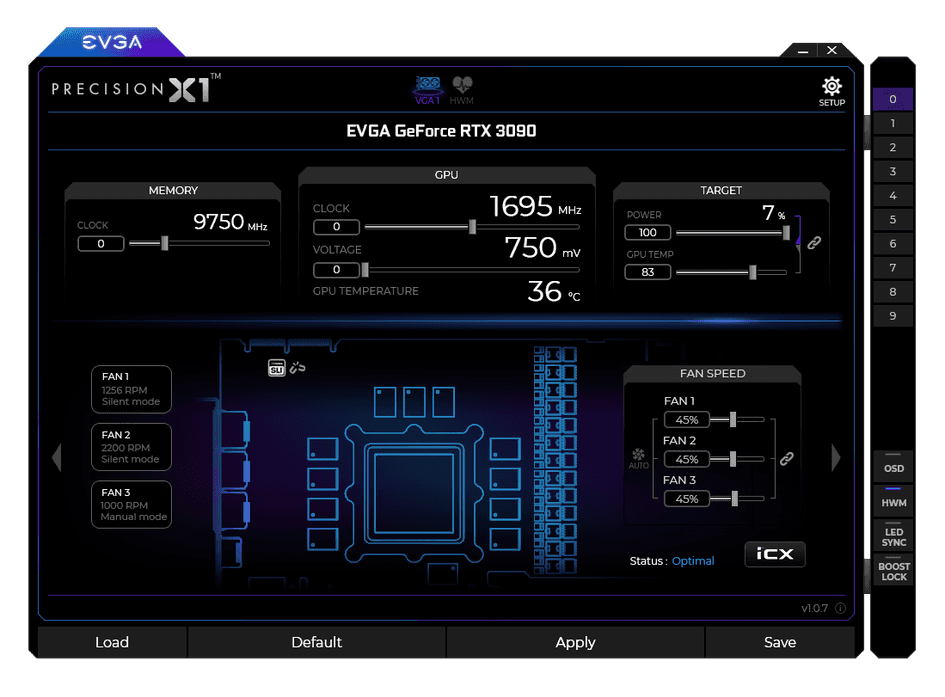Open the iCX button in the fan panel
Image resolution: width=945 pixels, height=697 pixels.
tap(774, 554)
